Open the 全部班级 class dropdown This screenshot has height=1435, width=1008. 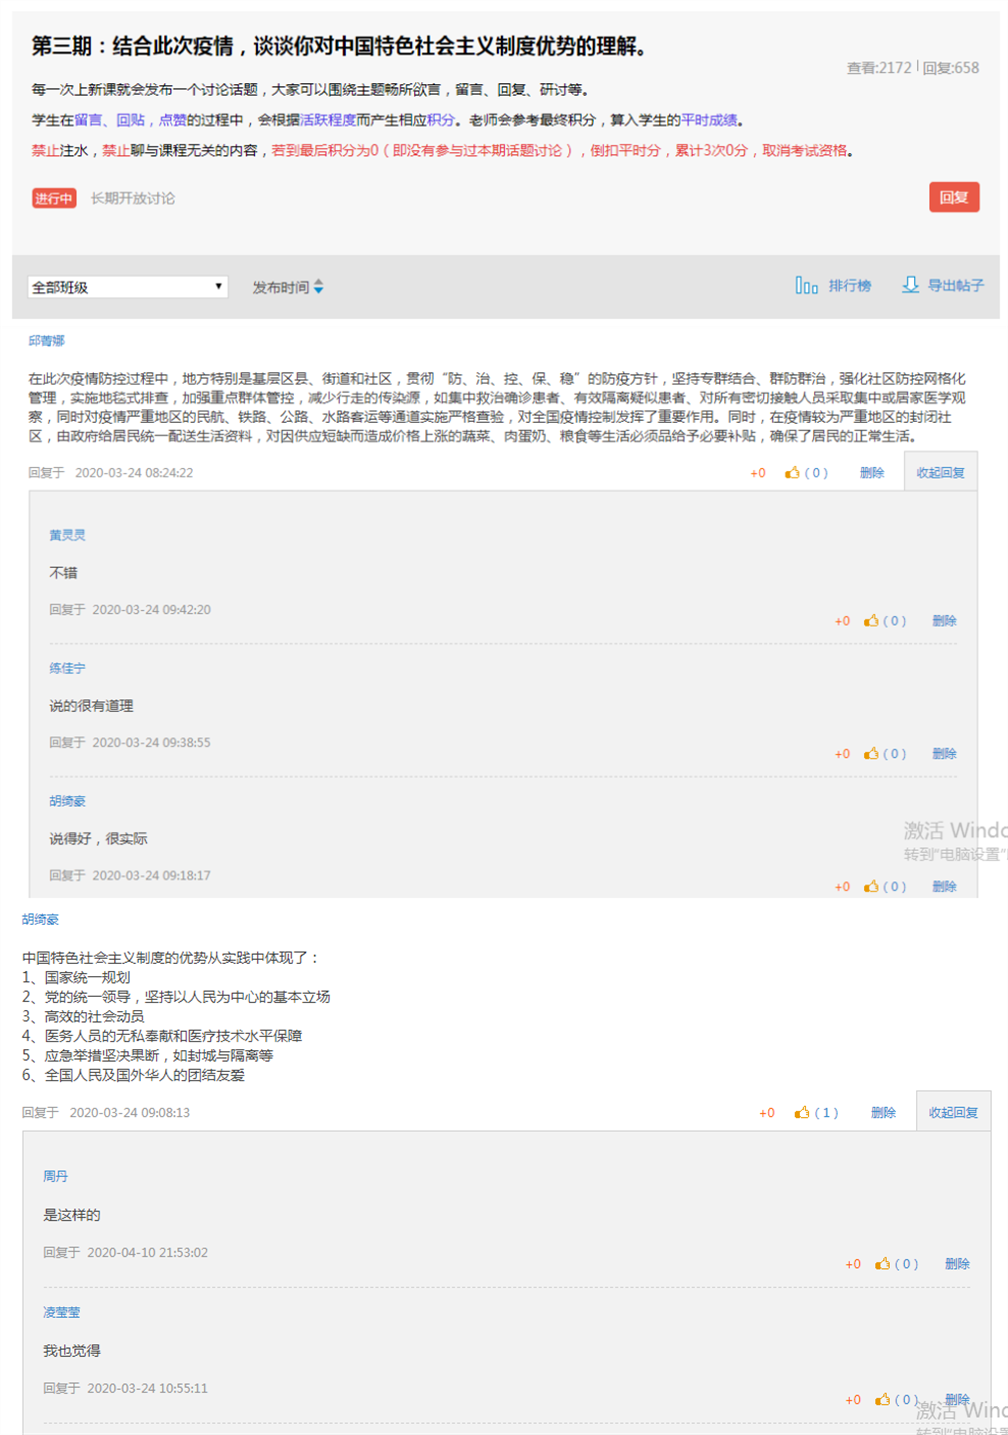pos(127,287)
